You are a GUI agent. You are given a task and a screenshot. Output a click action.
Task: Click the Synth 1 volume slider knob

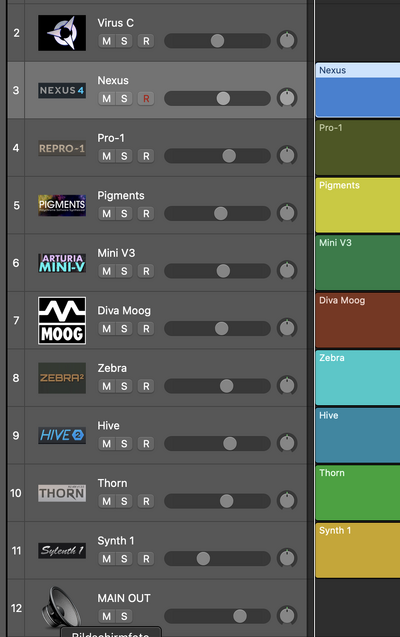[203, 559]
